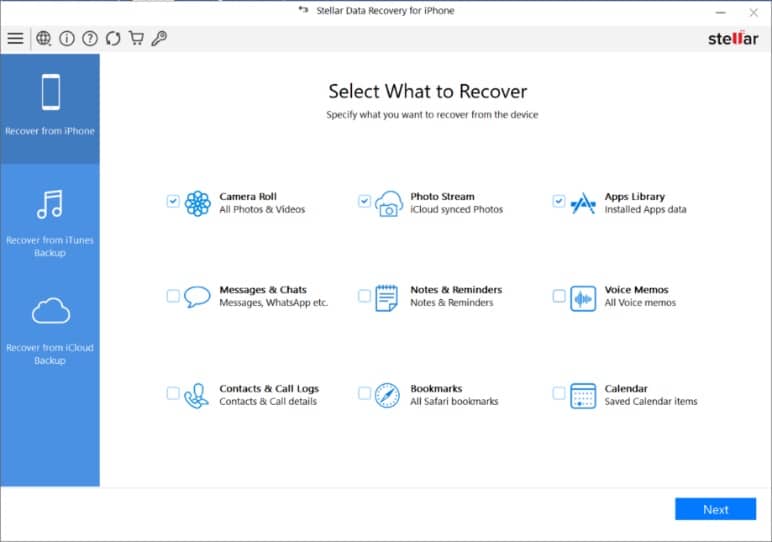The width and height of the screenshot is (772, 542).
Task: Uncheck the Camera Roll checkbox
Action: click(173, 201)
